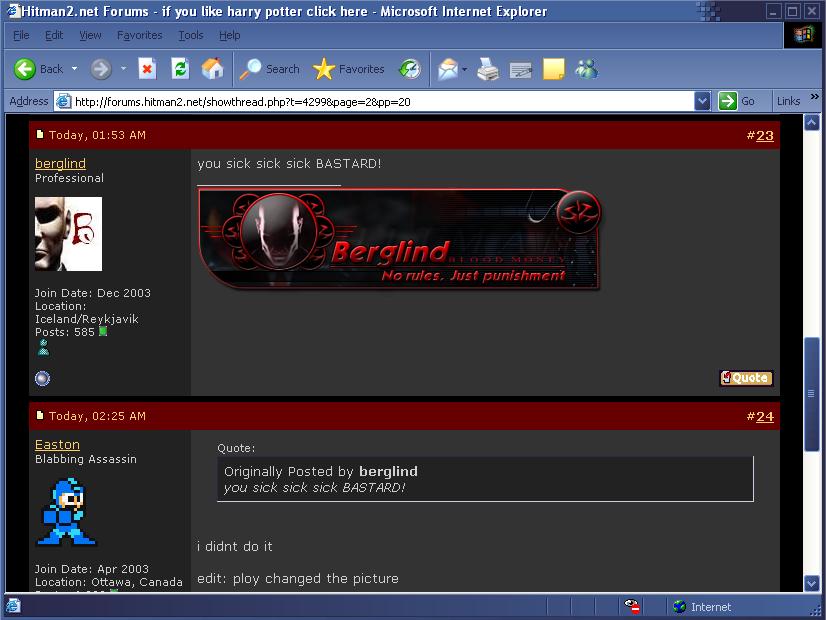The image size is (826, 620).
Task: Click the Edit page toolbar icon
Action: pyautogui.click(x=520, y=70)
